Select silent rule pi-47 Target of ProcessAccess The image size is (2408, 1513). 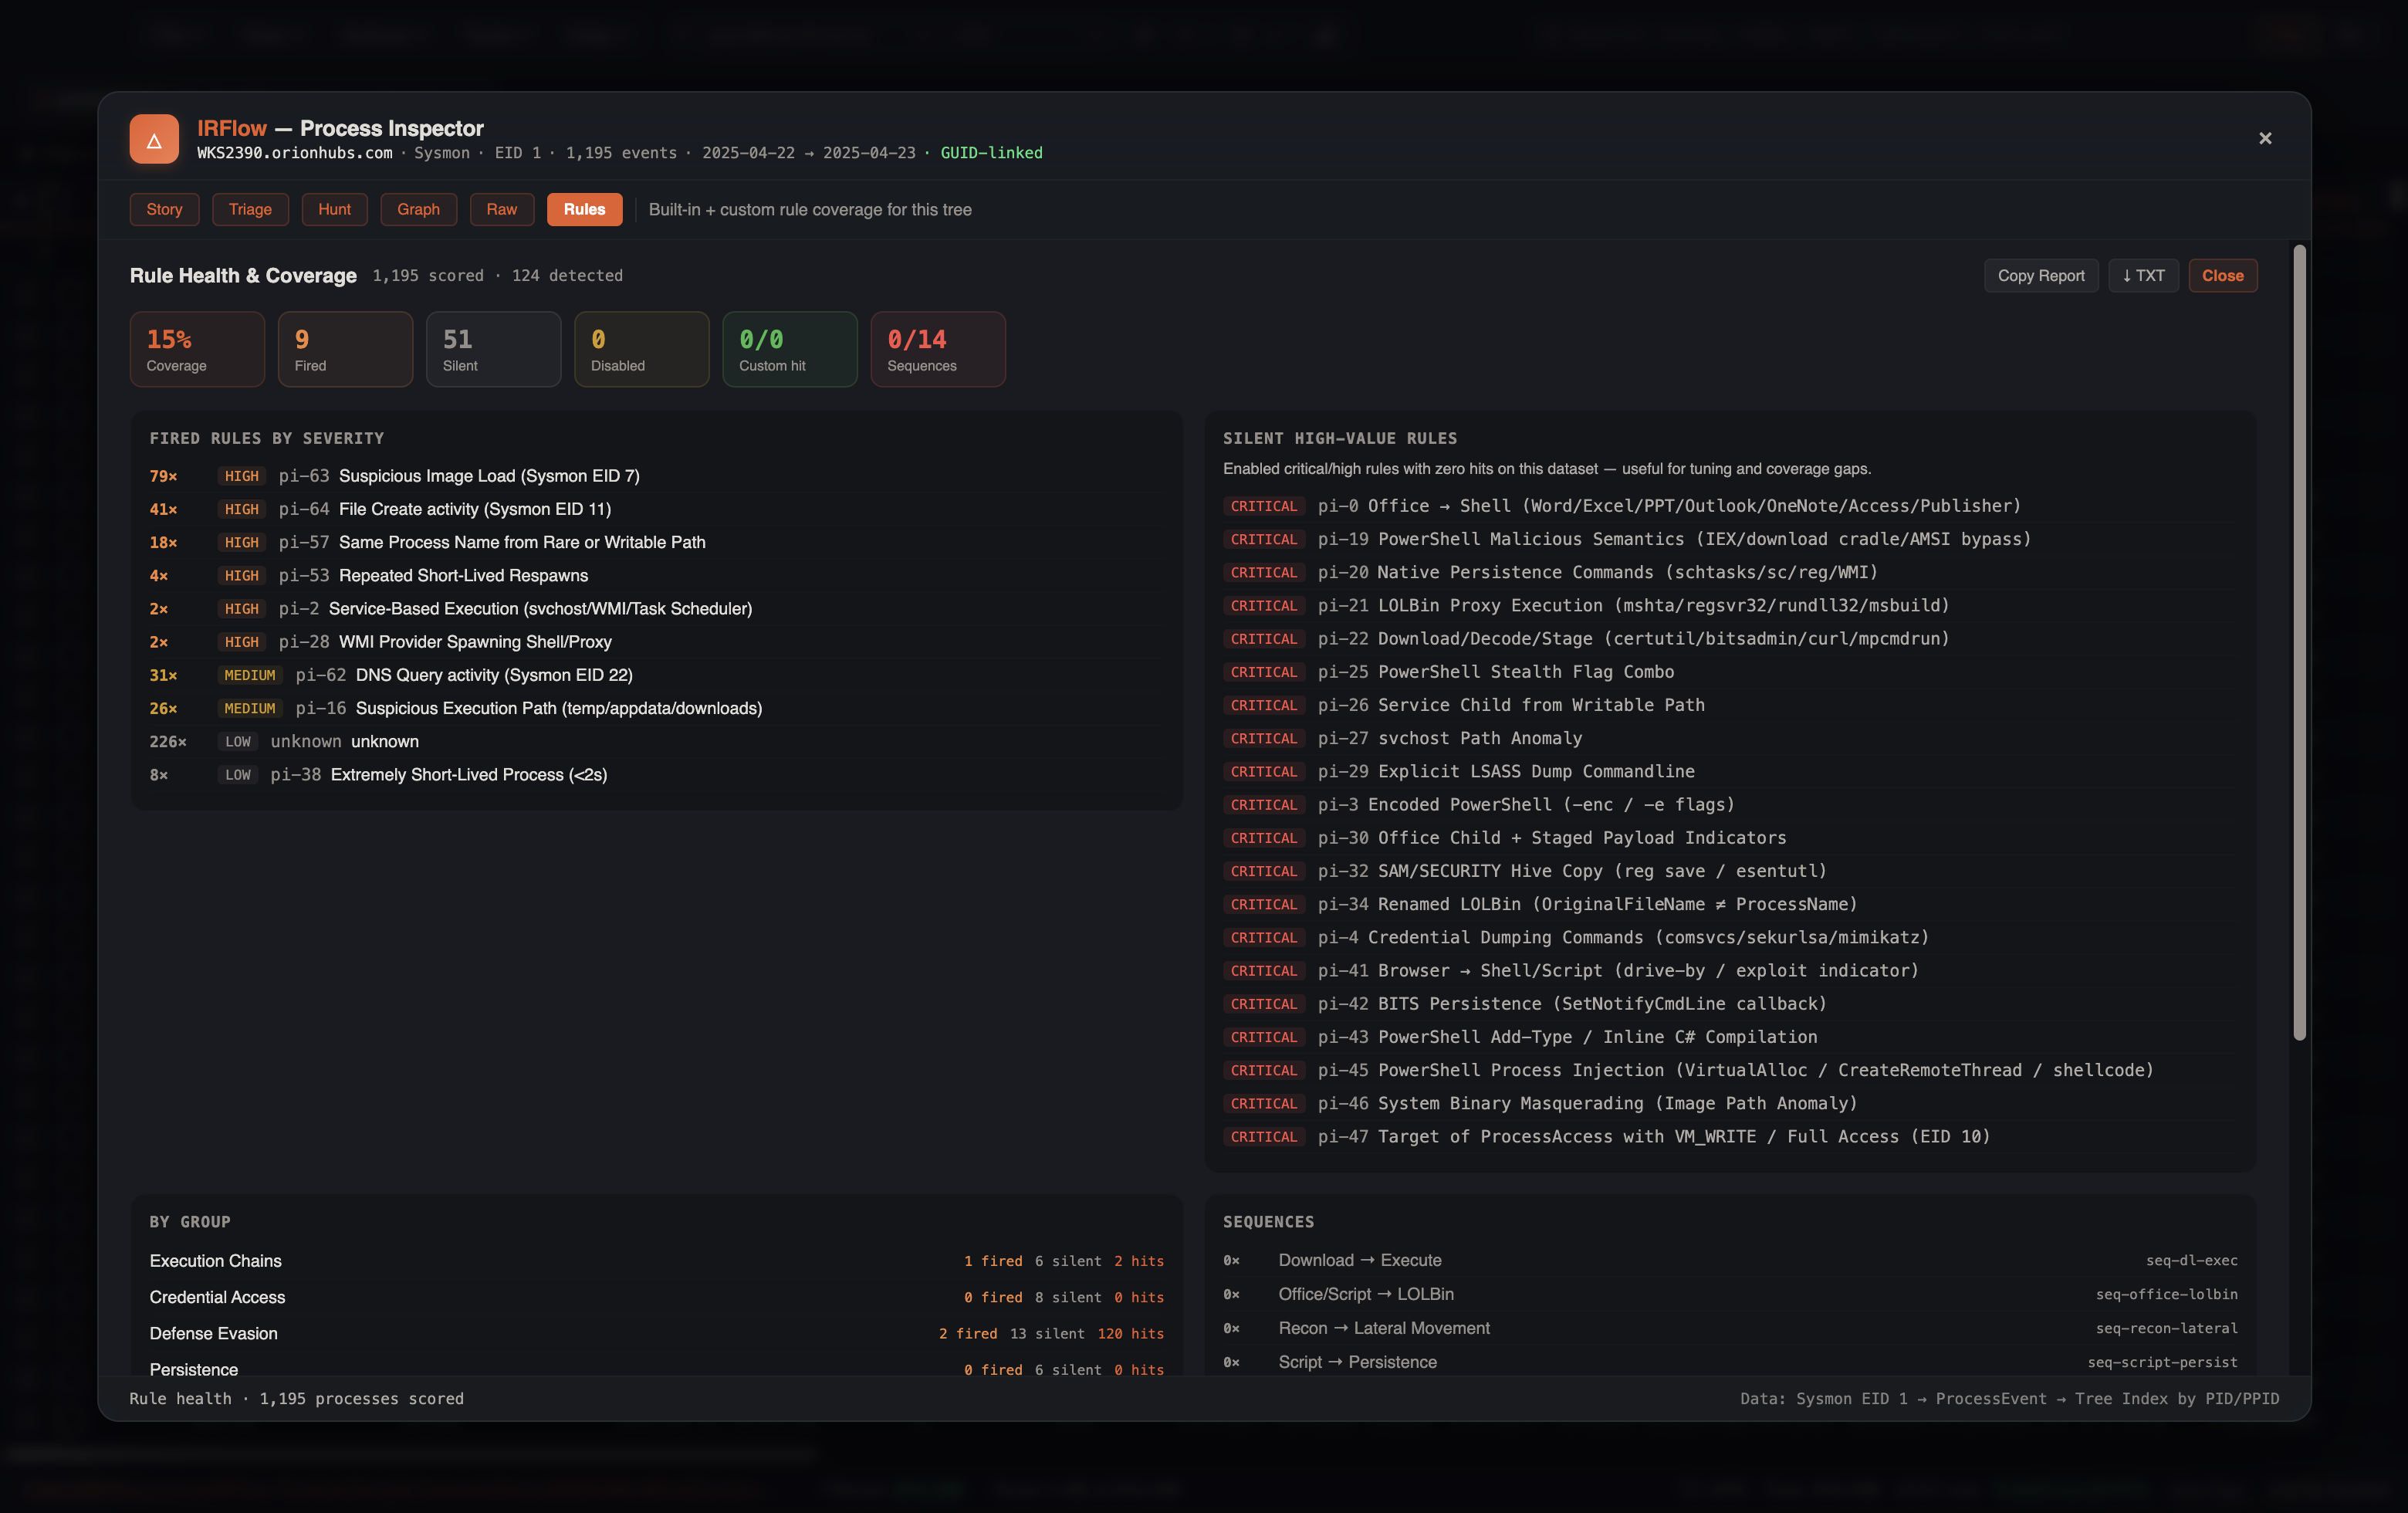(1730, 1136)
